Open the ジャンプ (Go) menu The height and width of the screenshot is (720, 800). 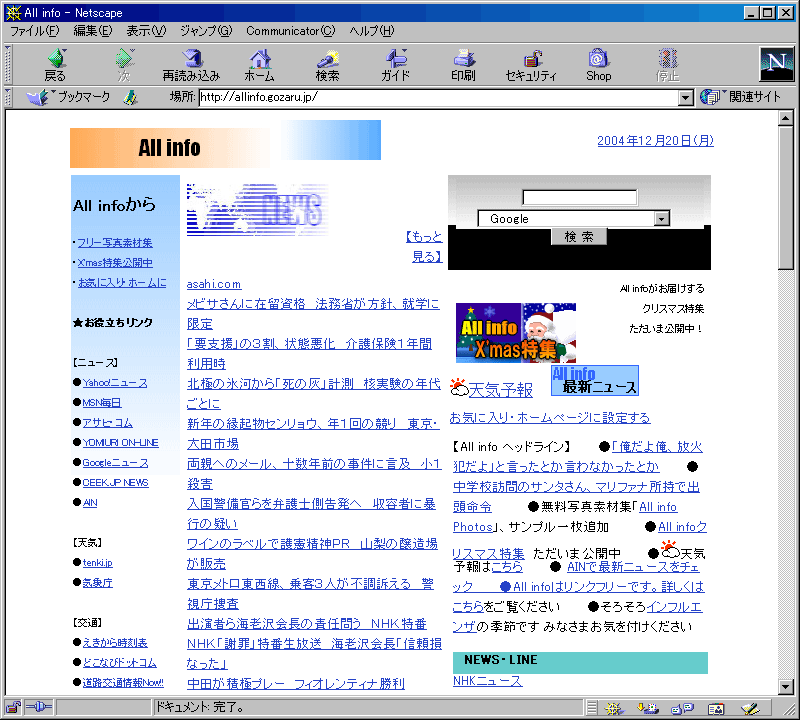coord(206,31)
